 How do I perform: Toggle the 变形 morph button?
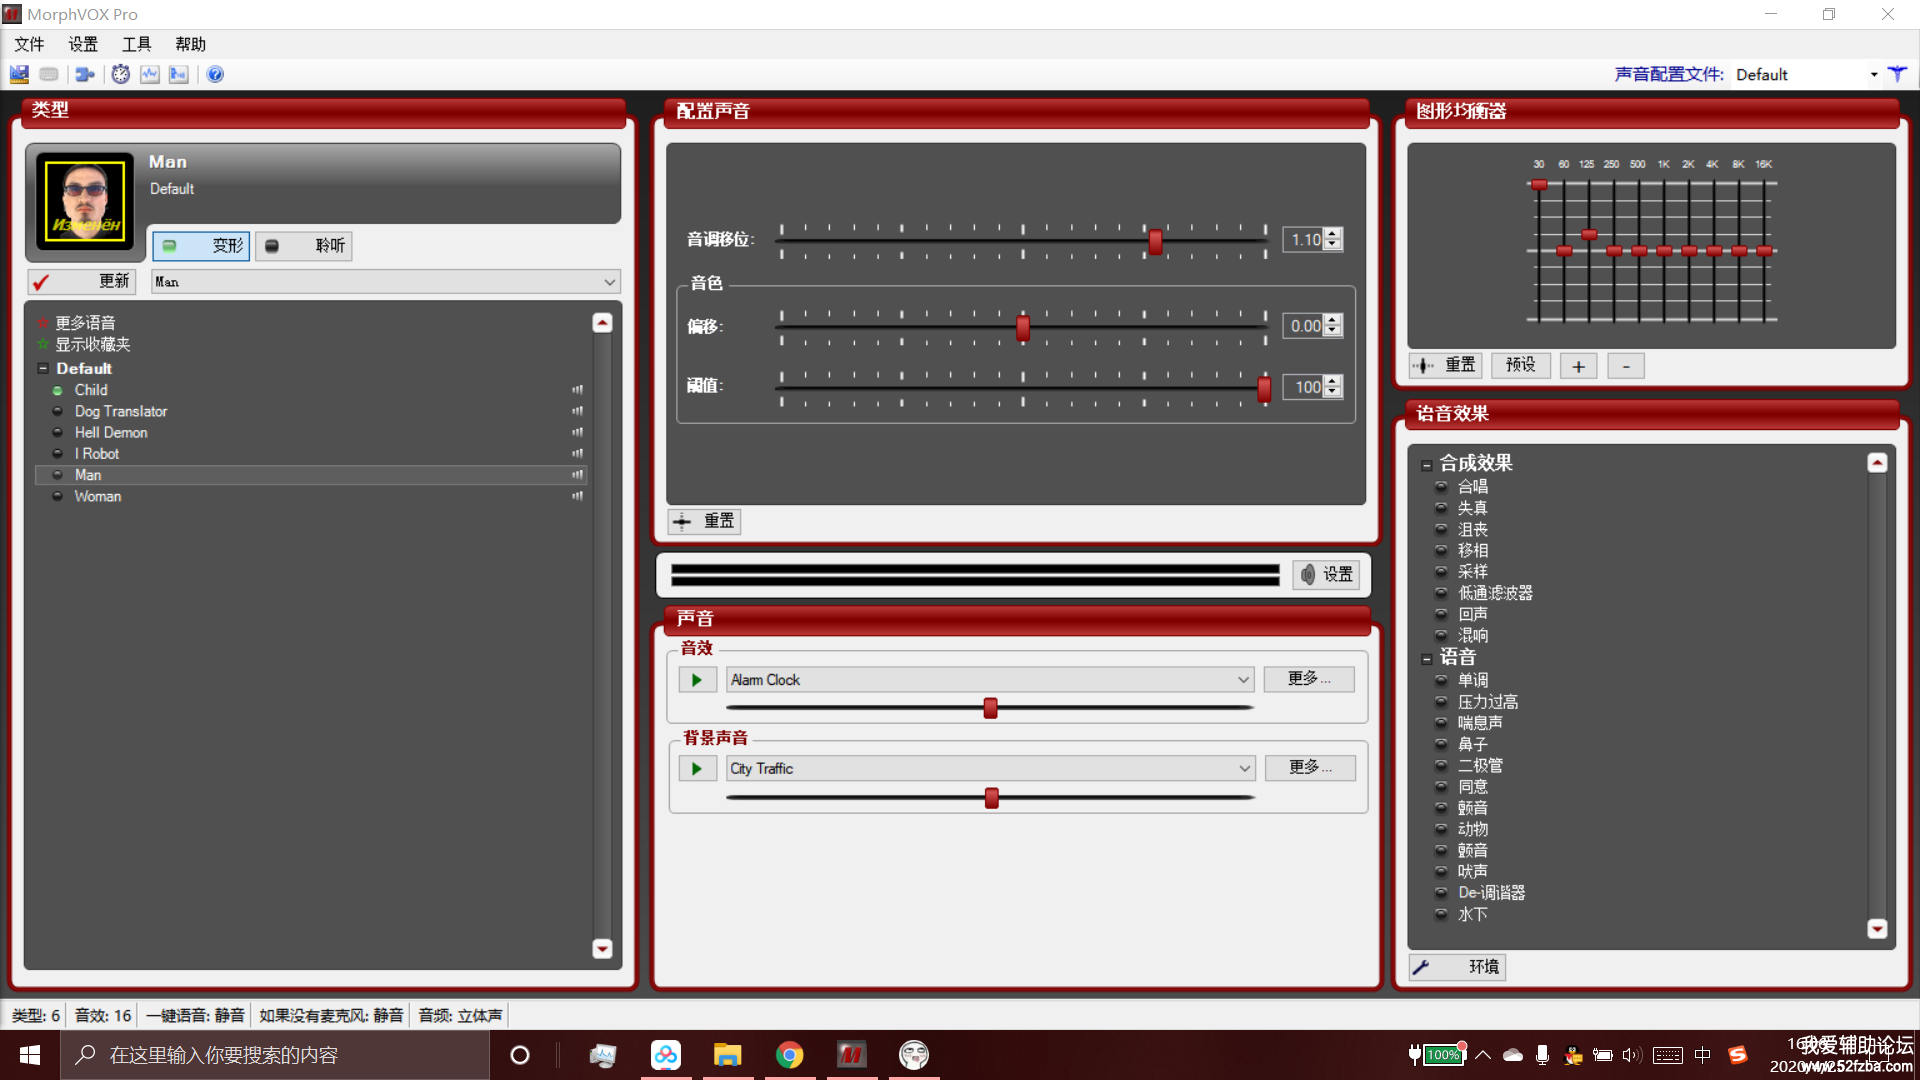coord(201,246)
